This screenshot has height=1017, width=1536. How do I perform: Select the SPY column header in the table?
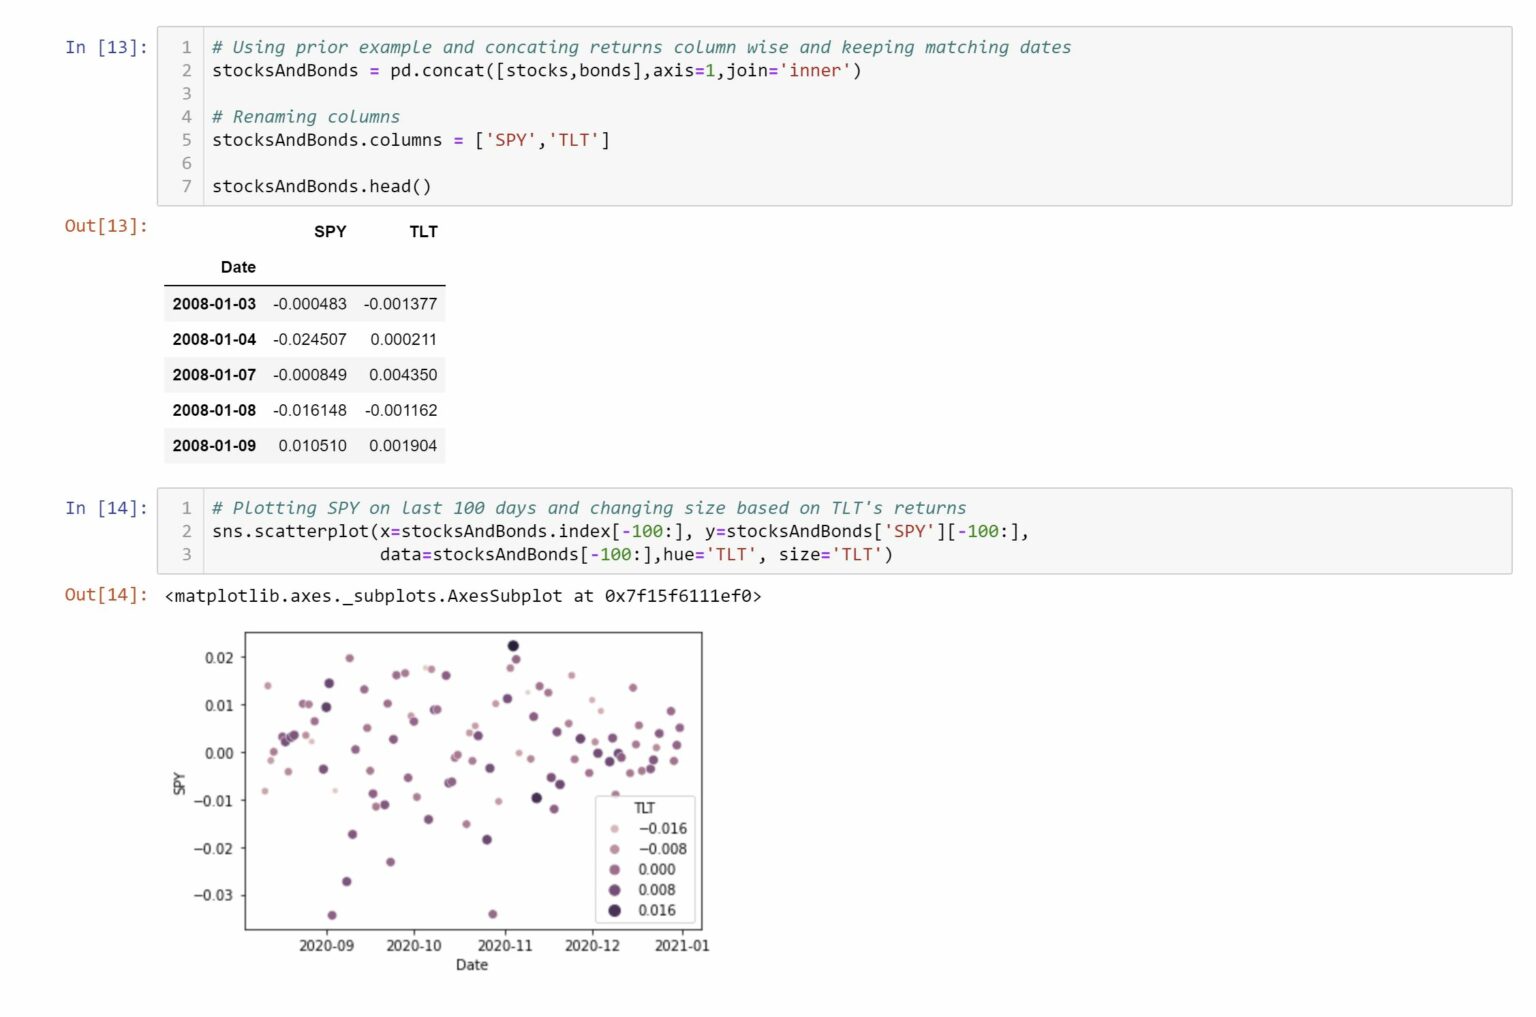(x=331, y=231)
